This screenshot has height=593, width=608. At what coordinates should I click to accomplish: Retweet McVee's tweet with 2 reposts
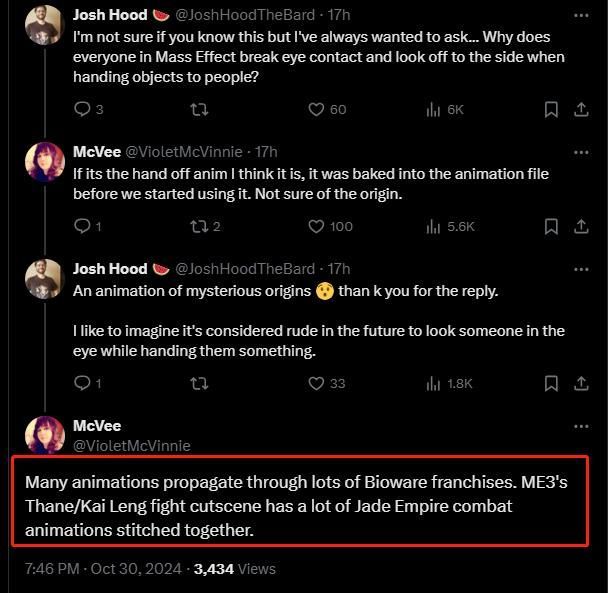199,226
